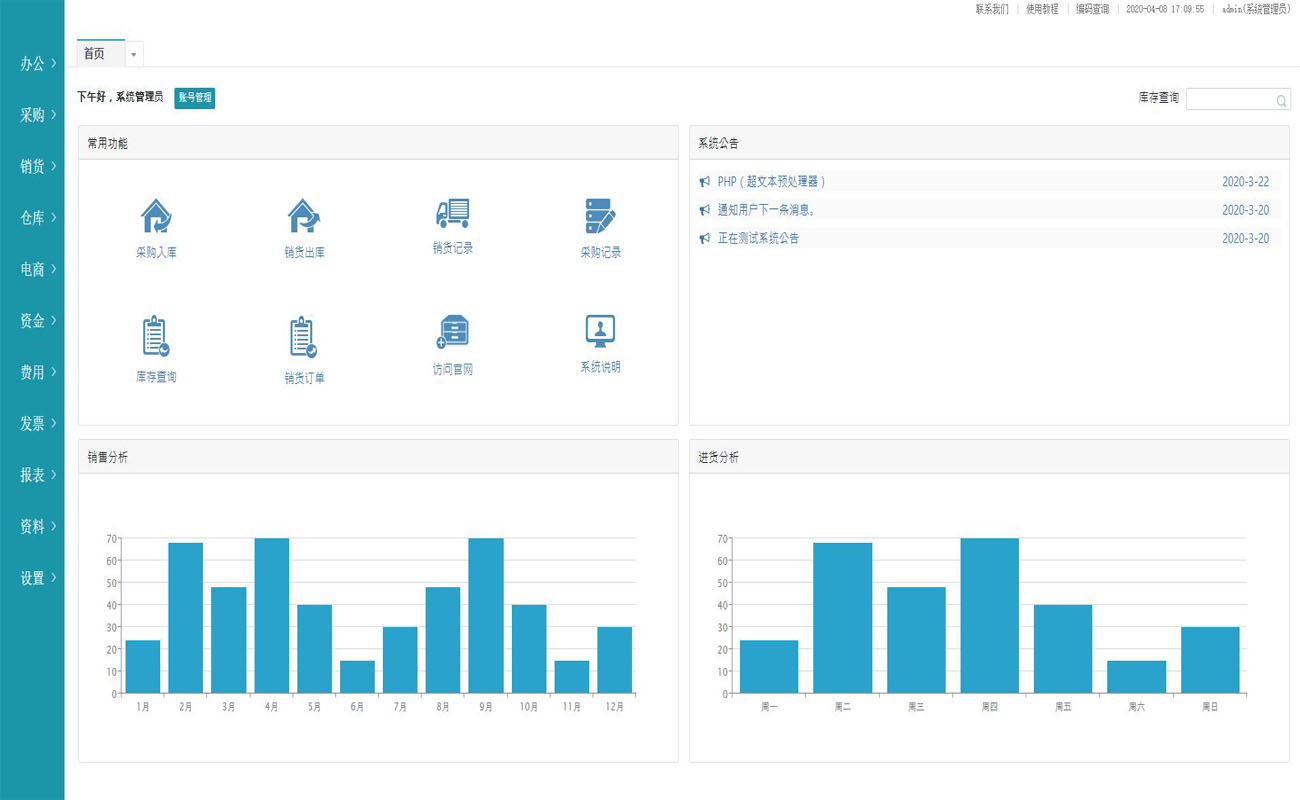
Task: Open the 使用教程 link in the top bar
Action: tap(1042, 9)
